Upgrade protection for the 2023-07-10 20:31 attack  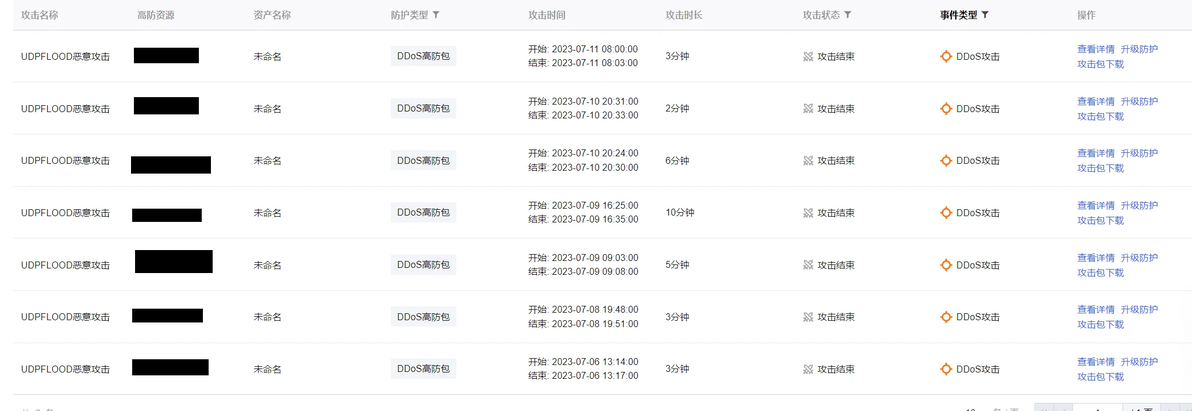coord(1139,102)
